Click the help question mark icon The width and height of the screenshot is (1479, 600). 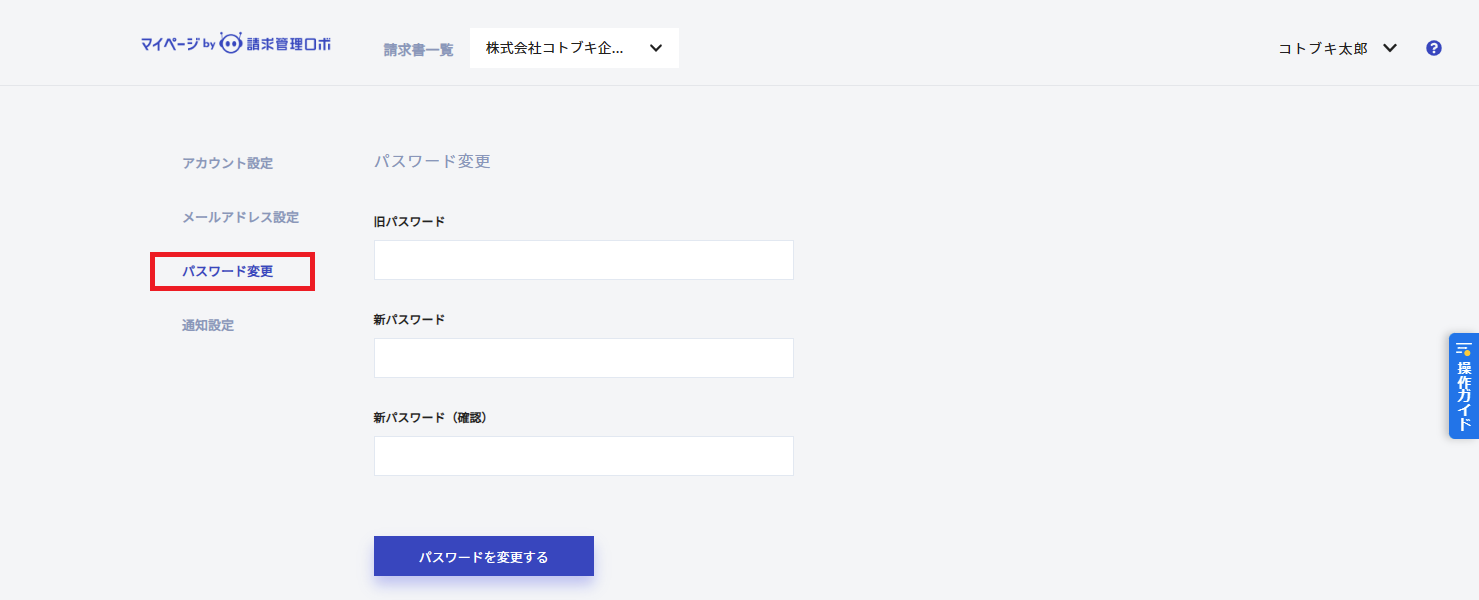pos(1433,48)
